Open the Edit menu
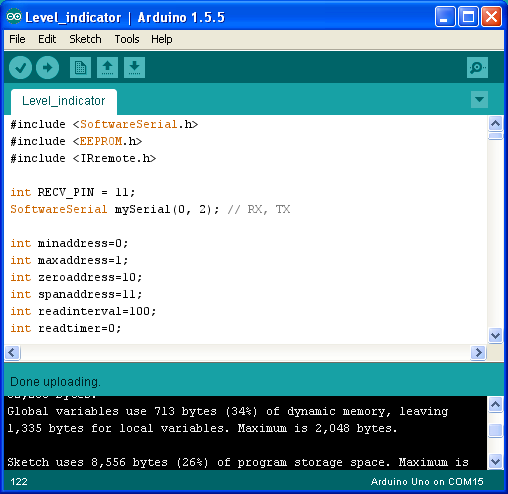Screen dimensions: 508x494 click(x=47, y=39)
